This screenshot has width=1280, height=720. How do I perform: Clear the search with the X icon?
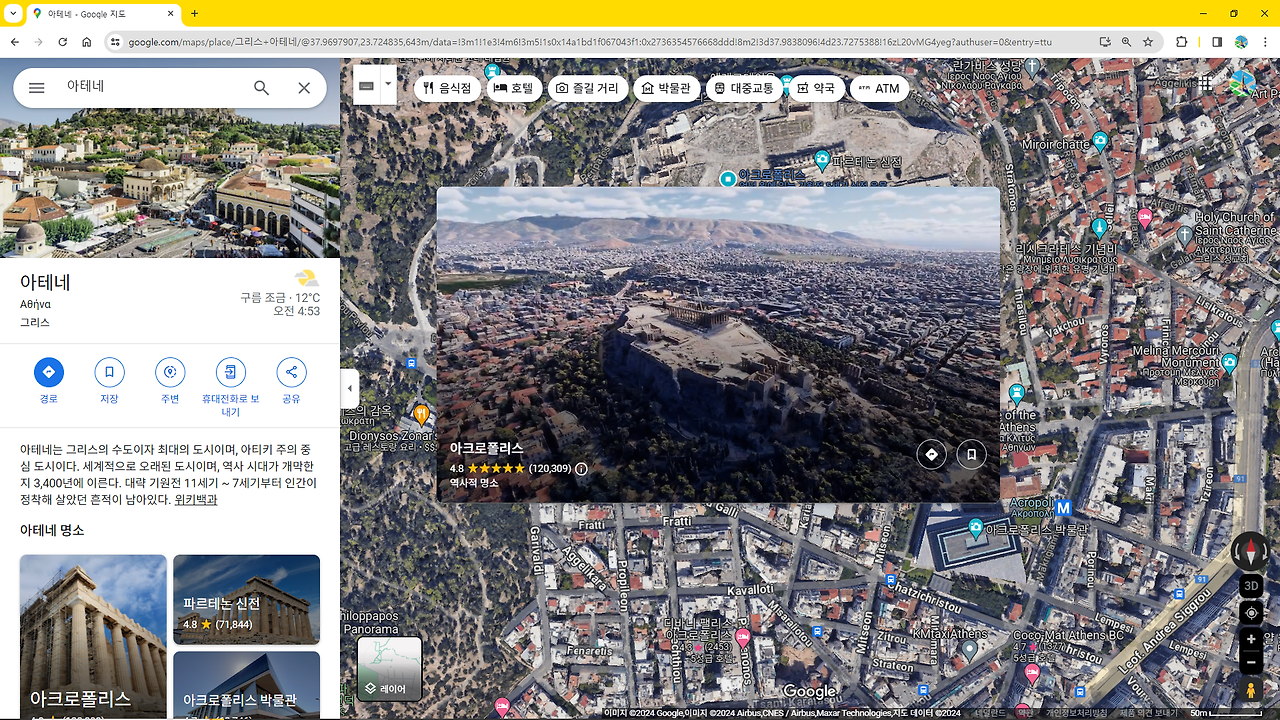[x=304, y=88]
